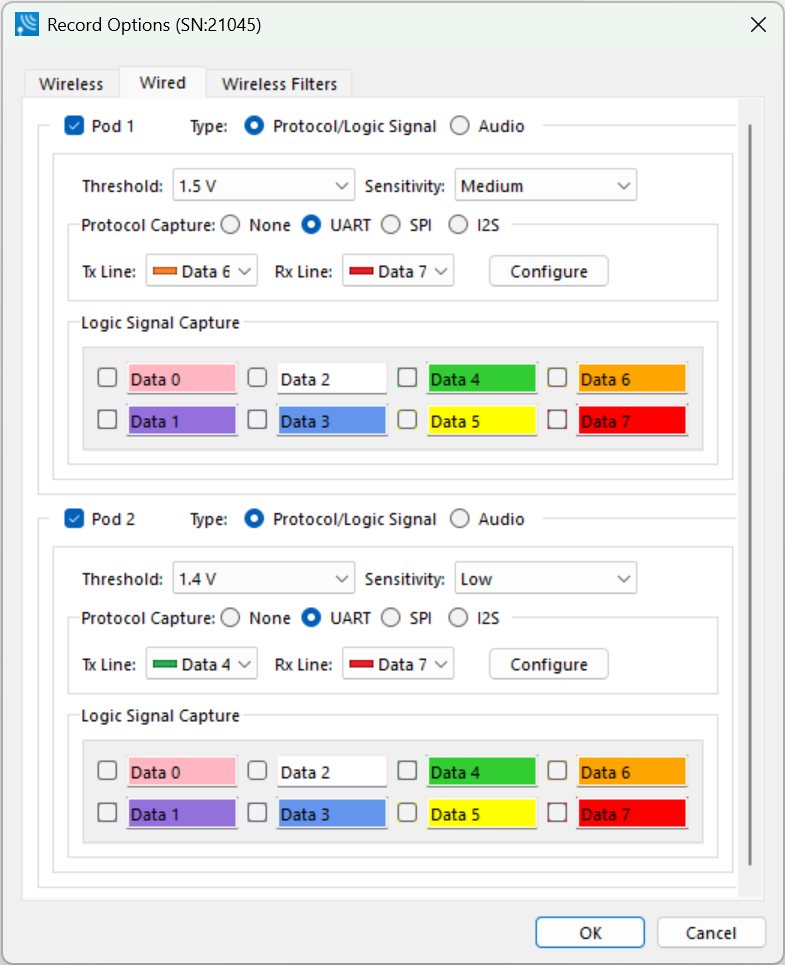The width and height of the screenshot is (785, 965).
Task: Enable Pod 1 Data 7 logic capture checkbox
Action: click(557, 419)
